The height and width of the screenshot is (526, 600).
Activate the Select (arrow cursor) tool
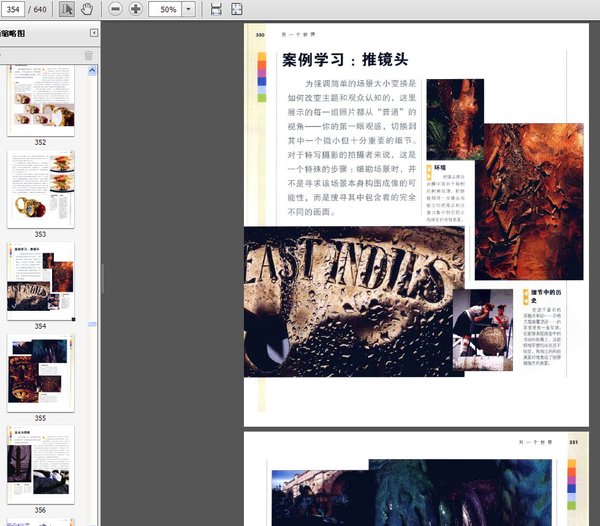pyautogui.click(x=67, y=9)
